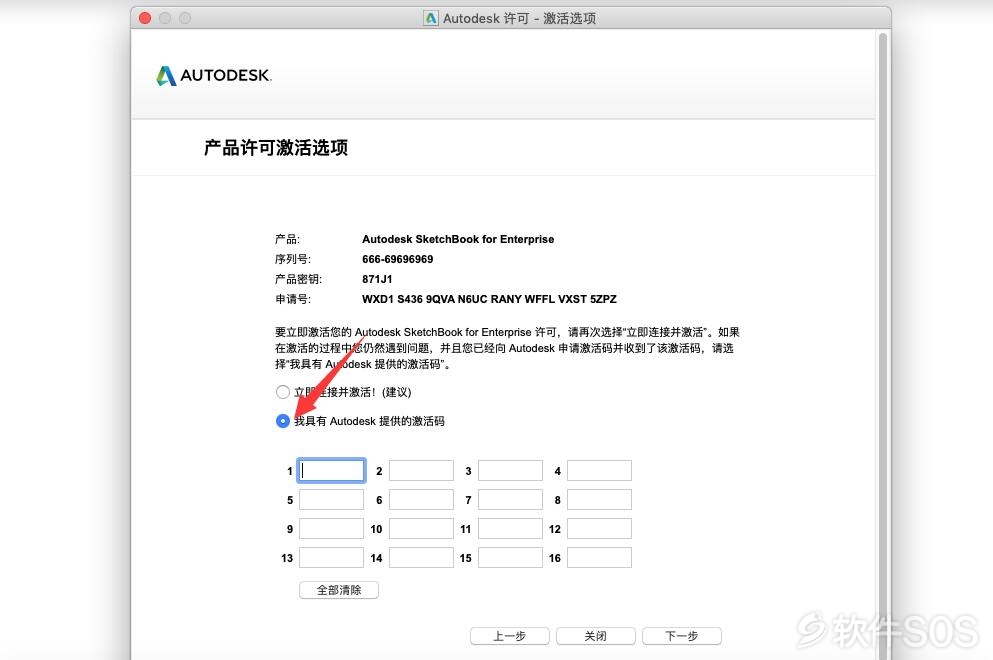
Task: Click activation code field 14
Action: pos(421,558)
